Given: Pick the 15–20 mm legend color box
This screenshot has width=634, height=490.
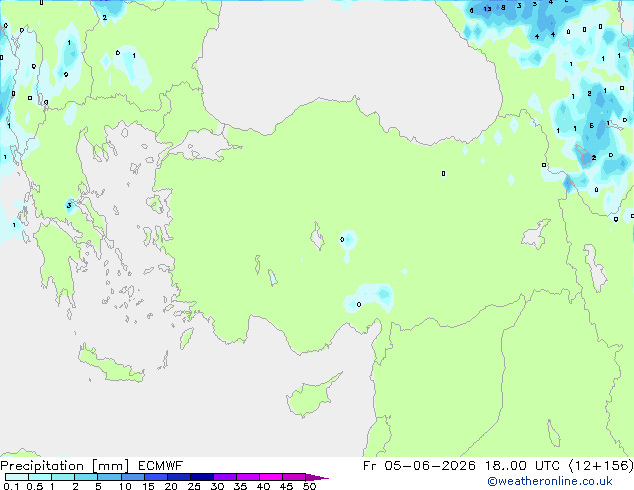Looking at the screenshot, I should coord(155,477).
